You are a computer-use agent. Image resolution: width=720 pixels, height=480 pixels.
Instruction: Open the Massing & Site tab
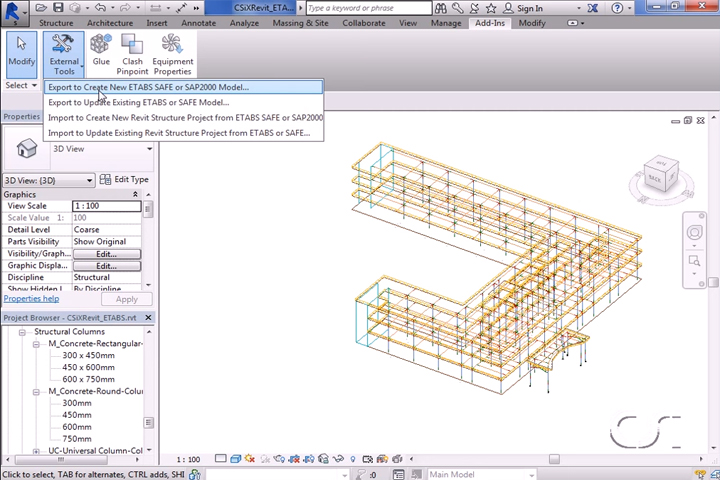[300, 23]
